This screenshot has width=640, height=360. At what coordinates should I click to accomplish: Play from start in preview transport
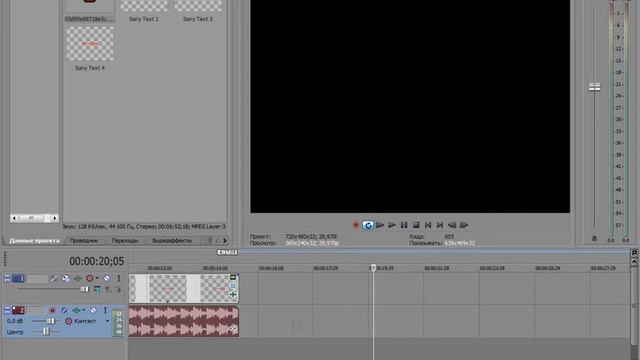(380, 225)
